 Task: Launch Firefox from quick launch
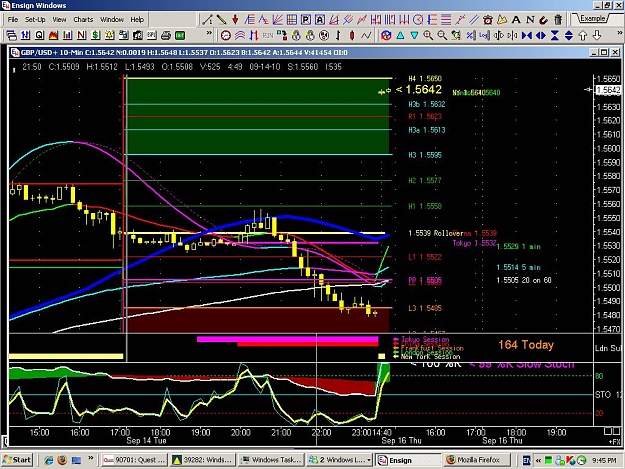tap(62, 460)
